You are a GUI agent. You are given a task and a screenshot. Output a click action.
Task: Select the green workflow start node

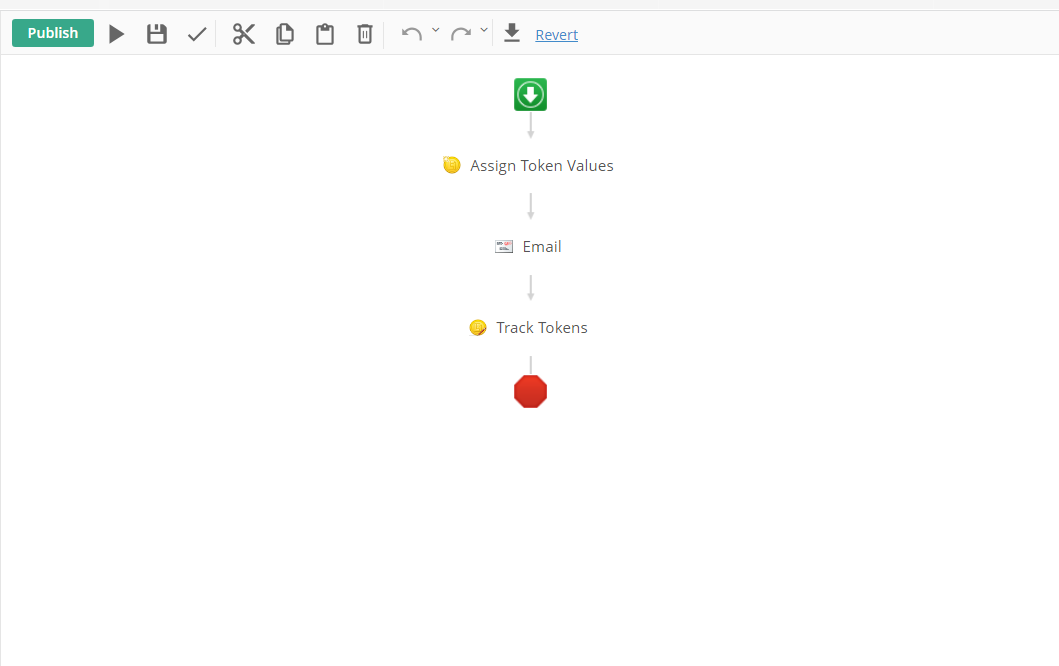[530, 95]
